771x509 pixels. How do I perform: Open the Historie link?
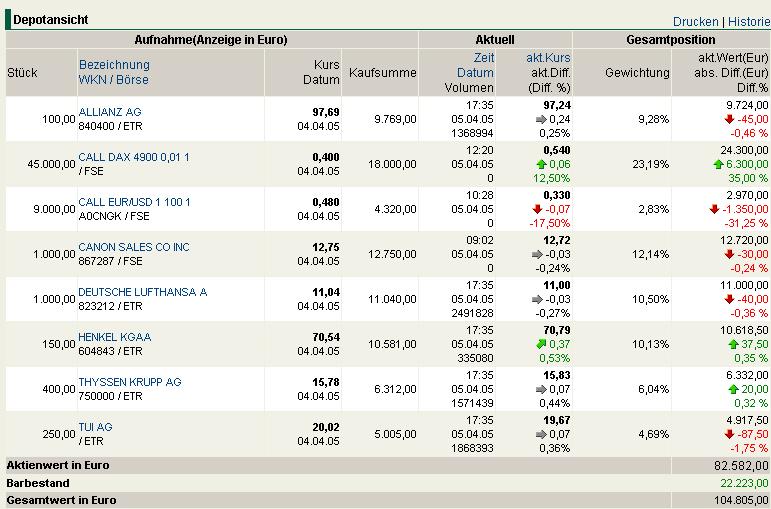click(749, 22)
